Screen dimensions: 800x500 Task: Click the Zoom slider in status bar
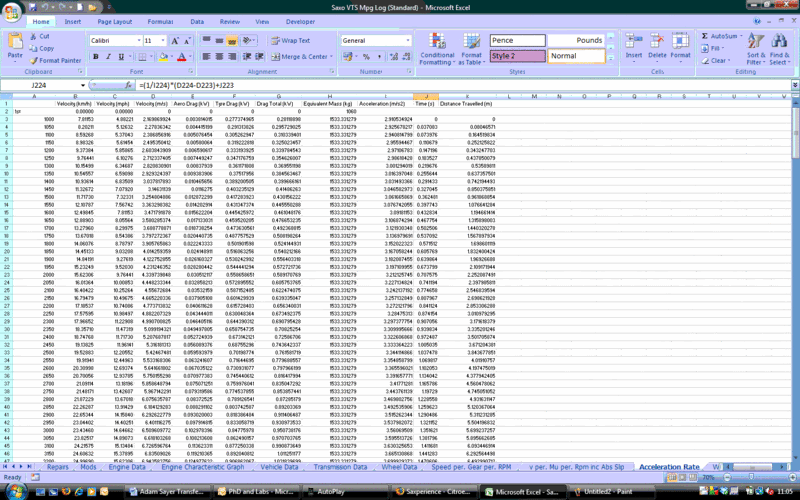click(753, 478)
